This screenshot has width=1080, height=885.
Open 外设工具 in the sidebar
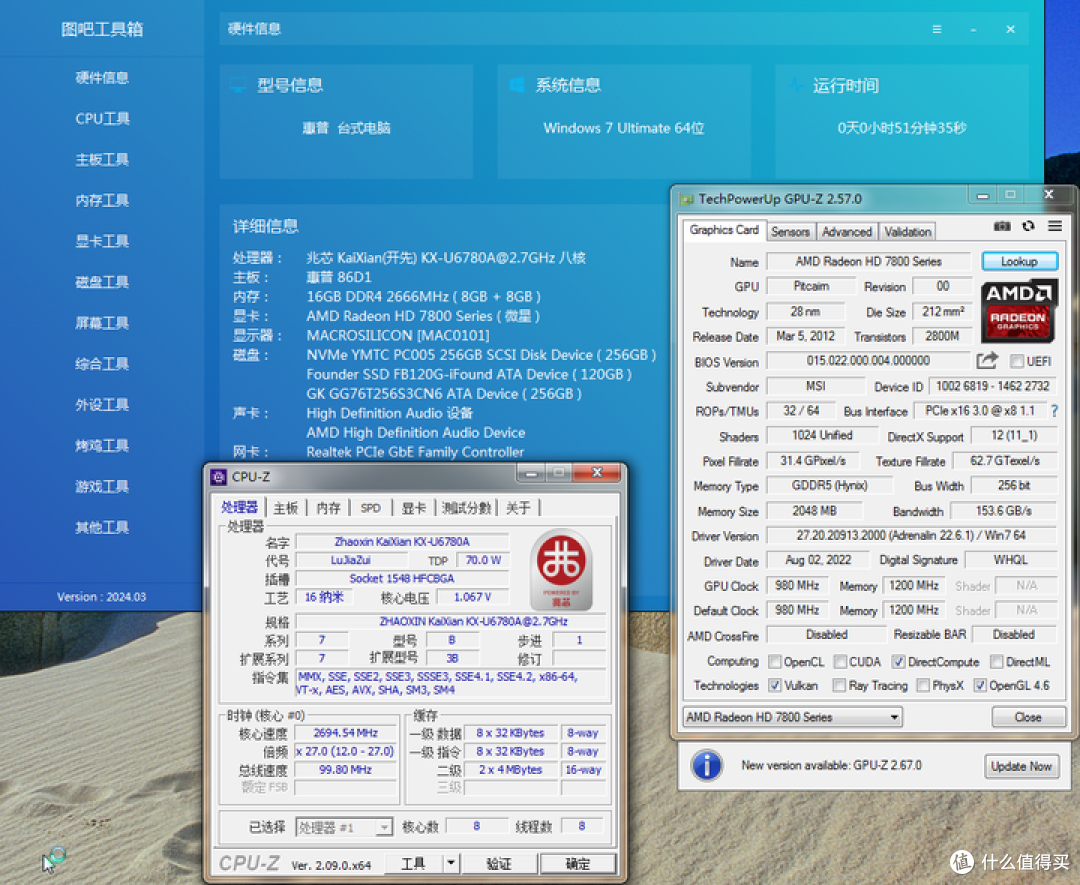coord(102,404)
